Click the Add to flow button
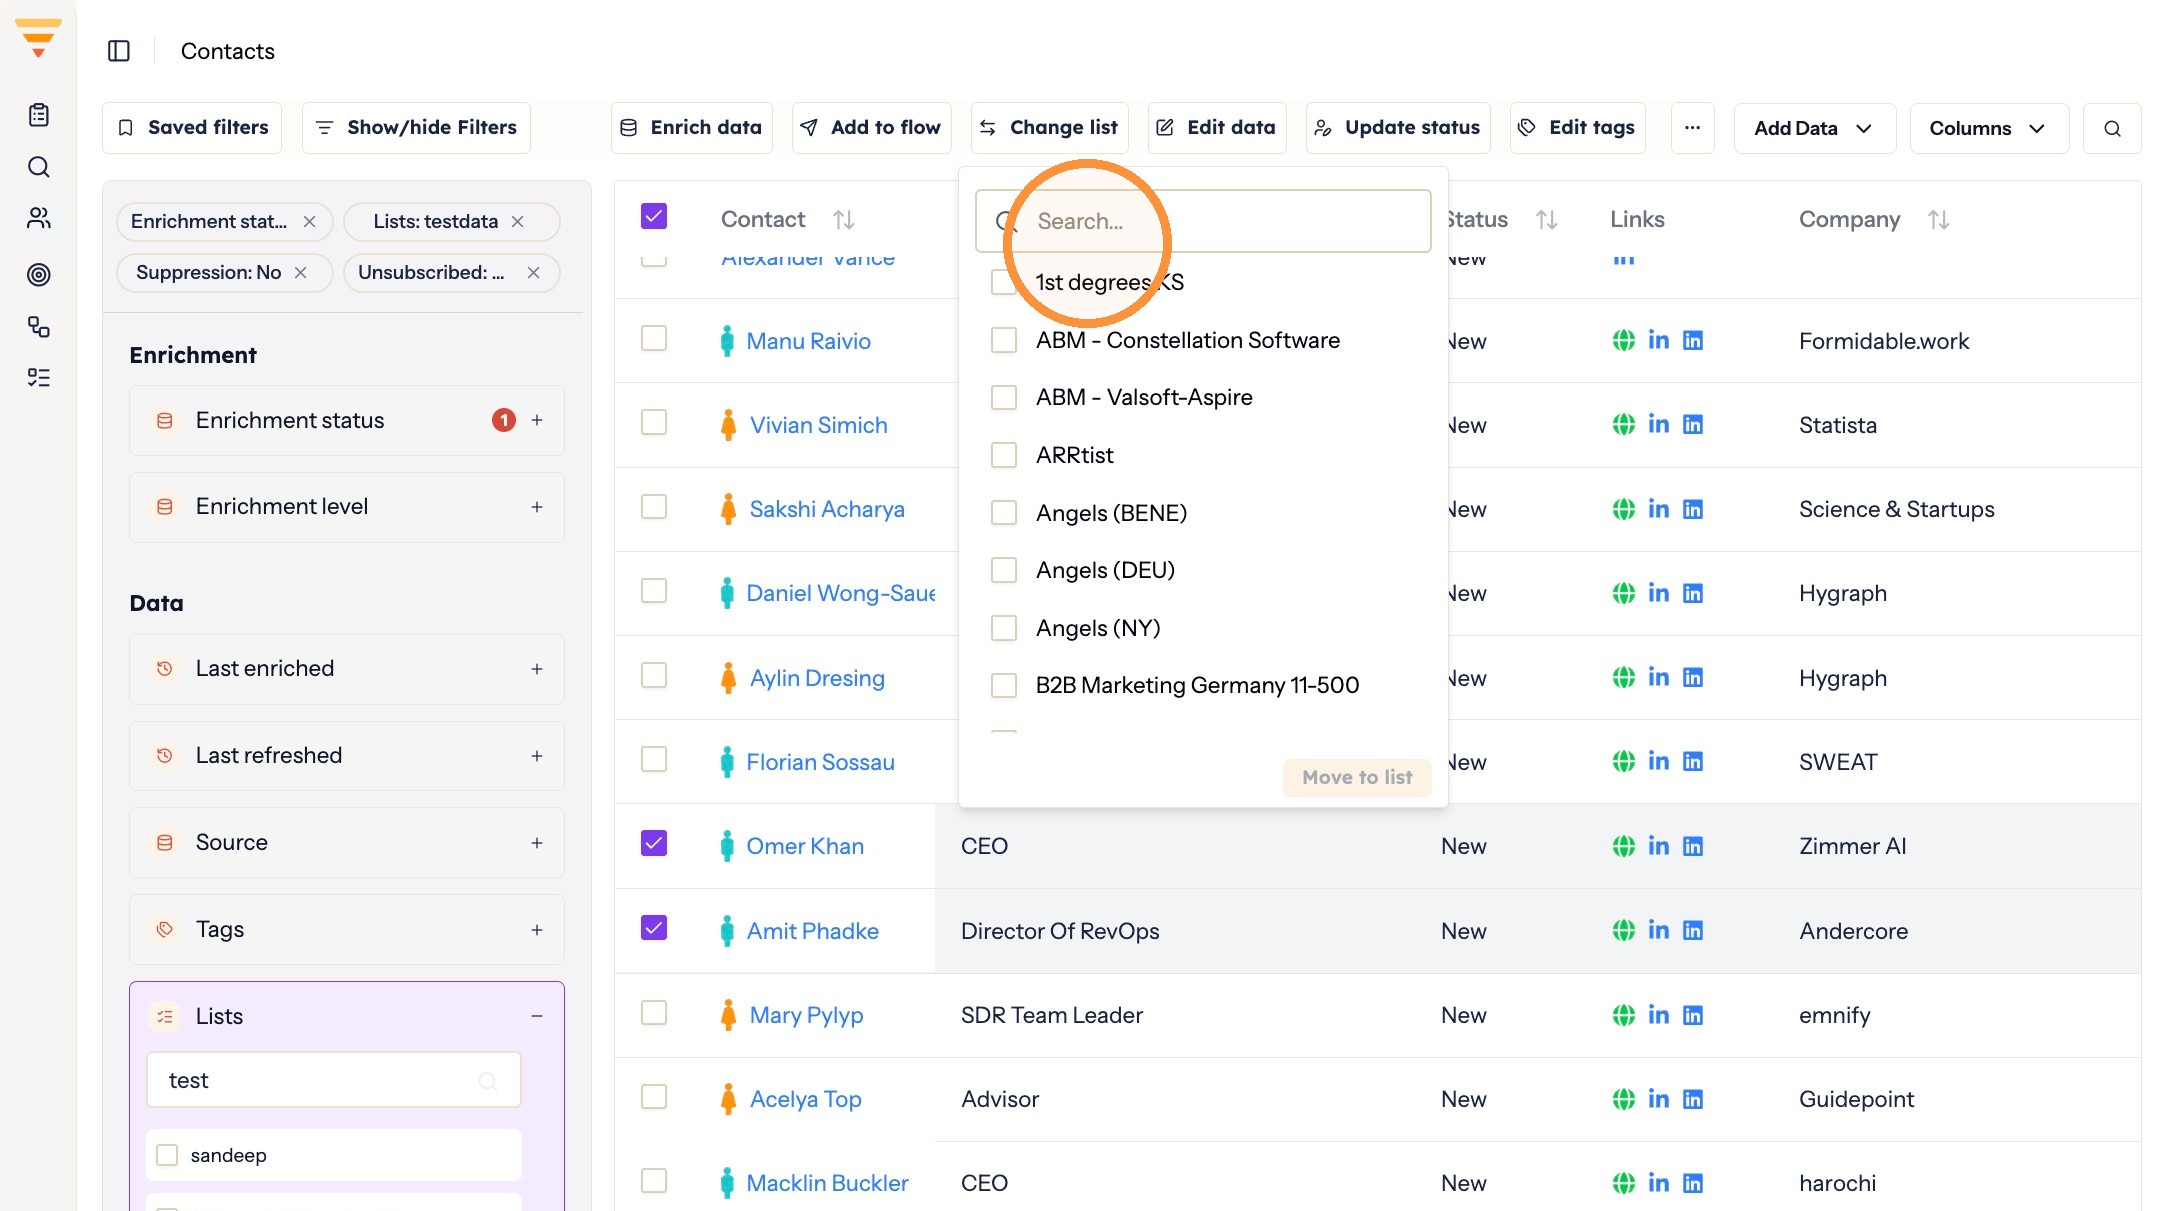The width and height of the screenshot is (2168, 1211). (x=871, y=128)
